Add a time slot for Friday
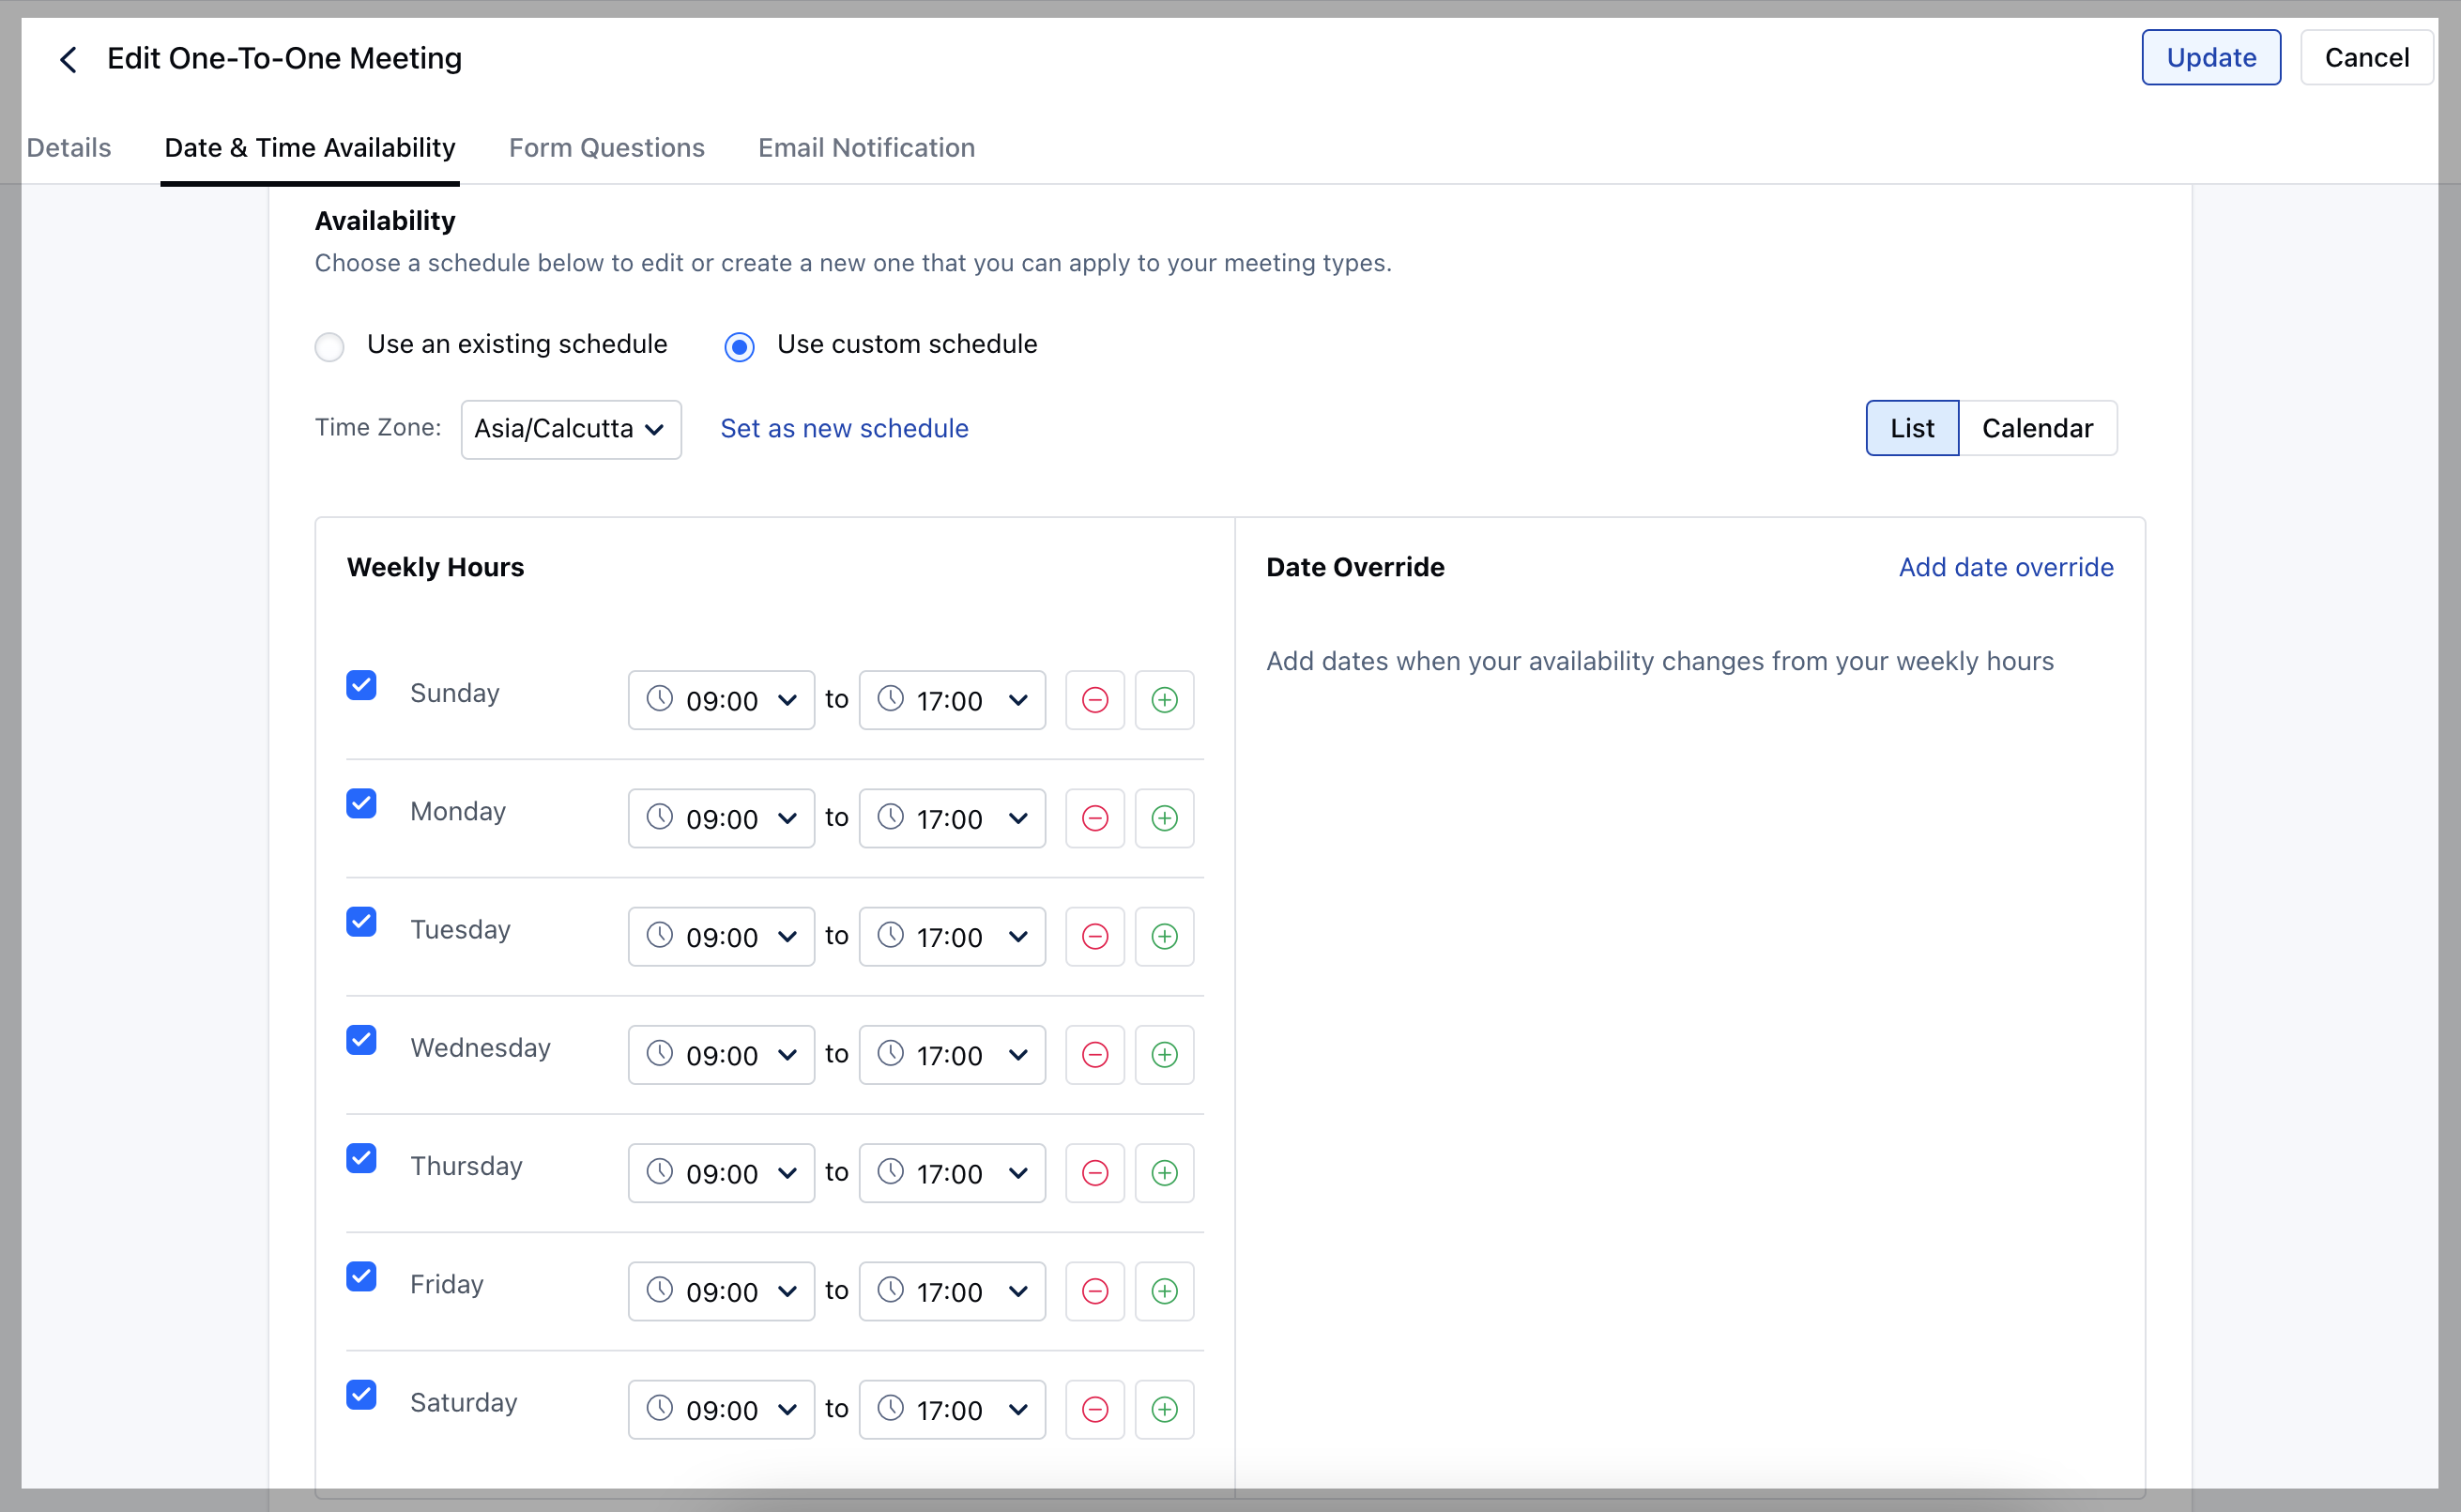 click(x=1164, y=1290)
